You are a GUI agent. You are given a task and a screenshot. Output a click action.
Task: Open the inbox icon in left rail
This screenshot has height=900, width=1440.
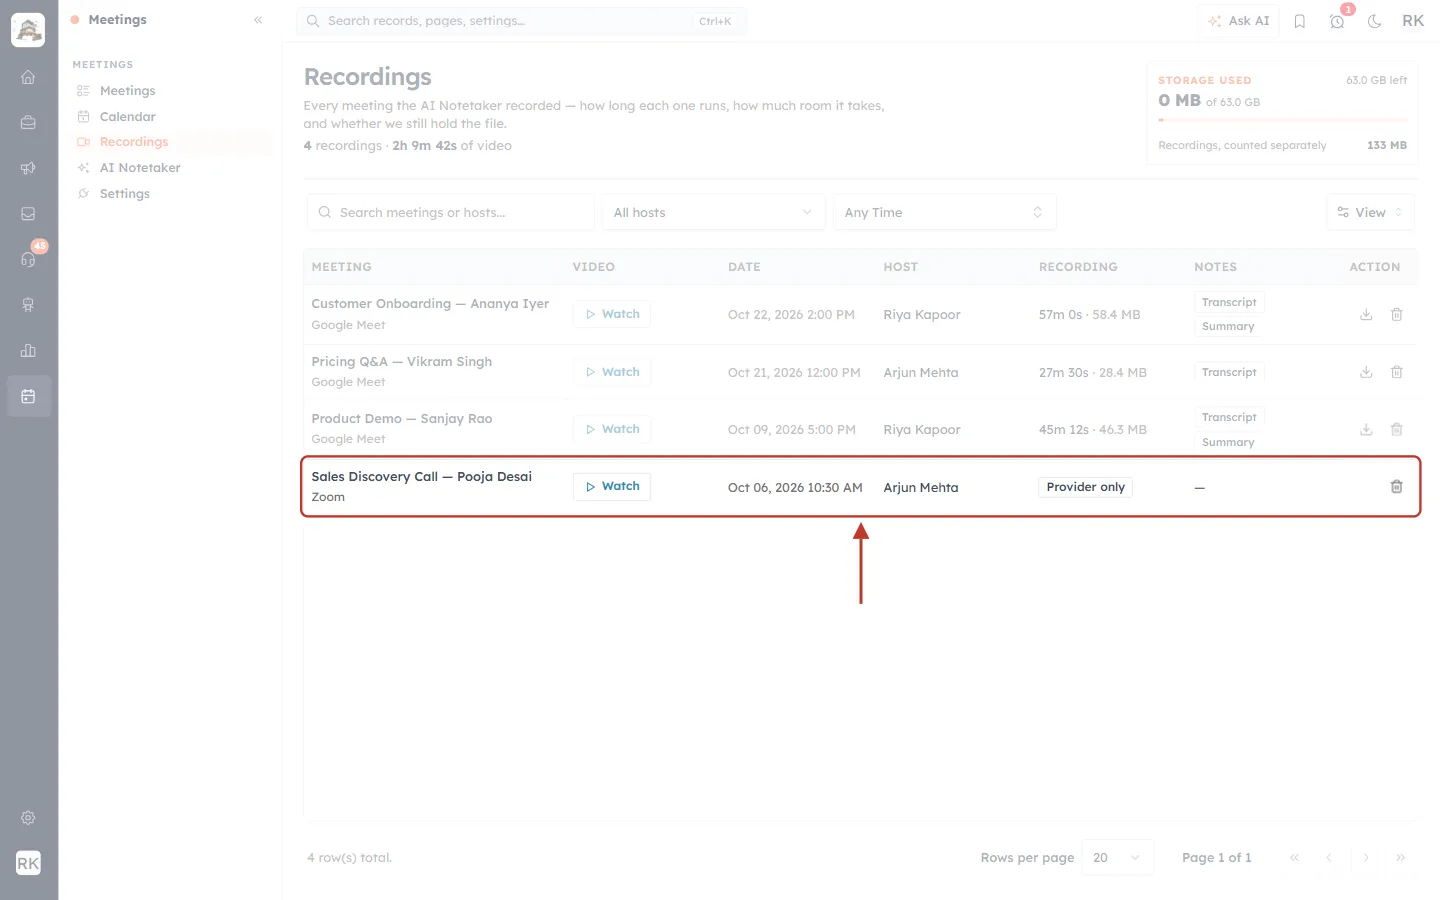point(28,214)
